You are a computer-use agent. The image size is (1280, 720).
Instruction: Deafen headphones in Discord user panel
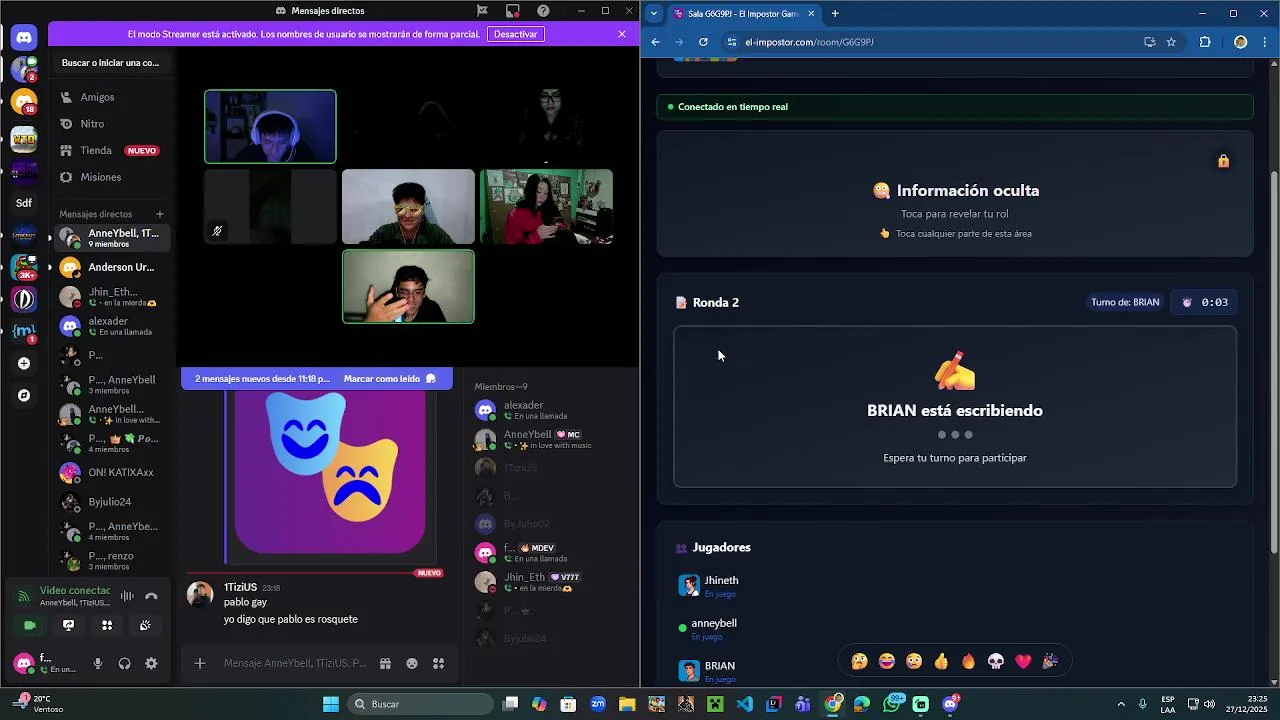(x=124, y=663)
